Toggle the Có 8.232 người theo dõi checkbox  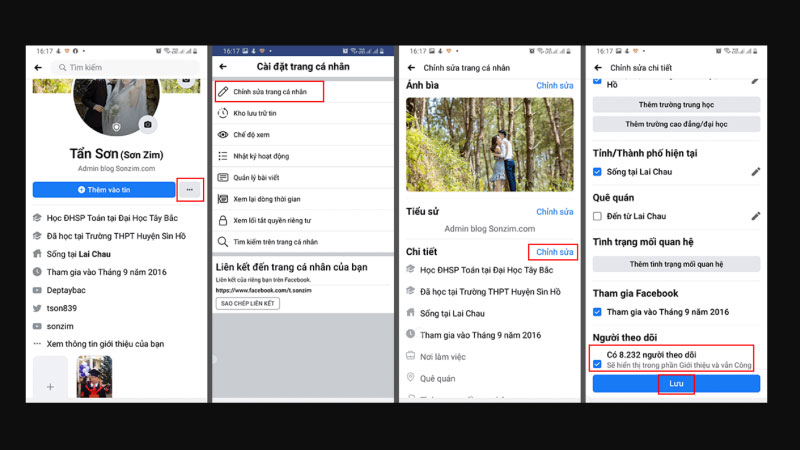597,365
